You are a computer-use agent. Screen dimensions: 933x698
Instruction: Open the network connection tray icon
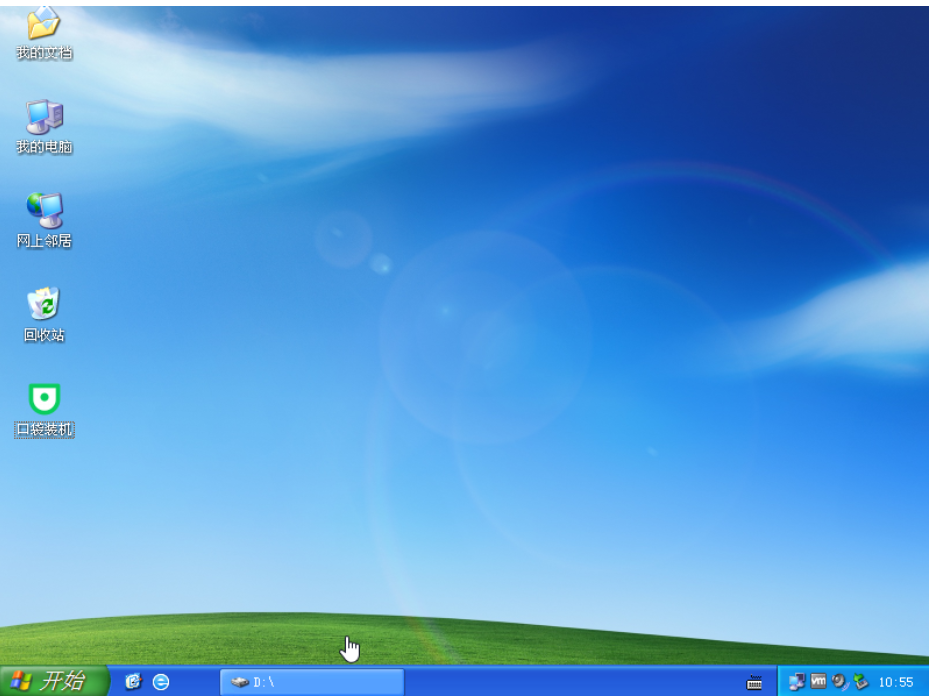tap(797, 682)
